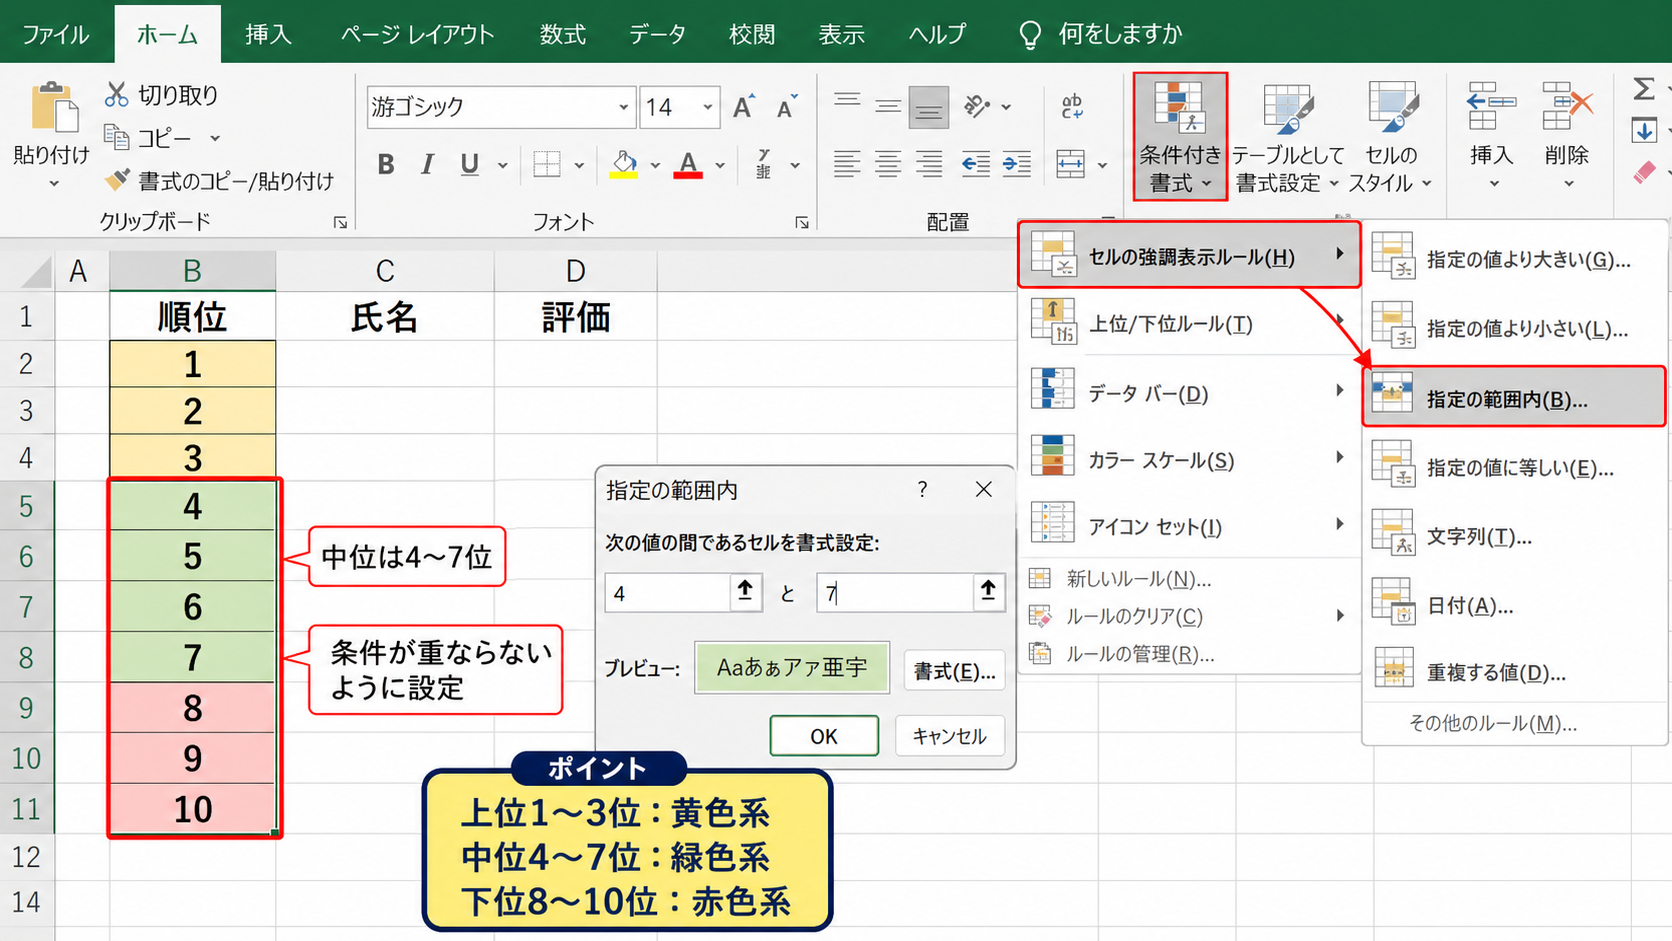Click the Borders icon
Viewport: 1672px width, 941px height.
[547, 165]
